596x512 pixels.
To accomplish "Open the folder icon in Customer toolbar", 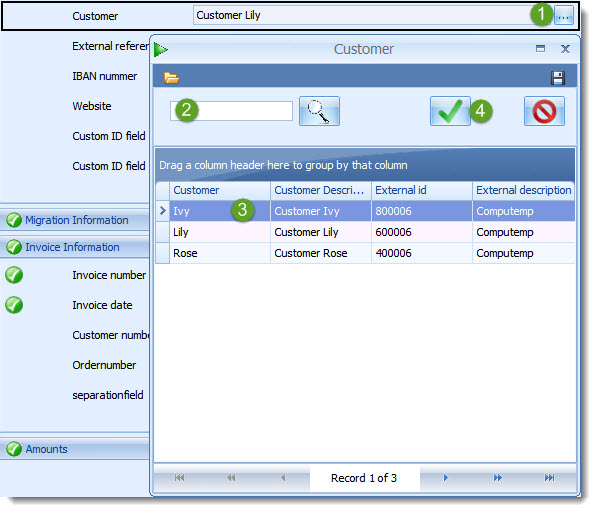I will tap(171, 78).
